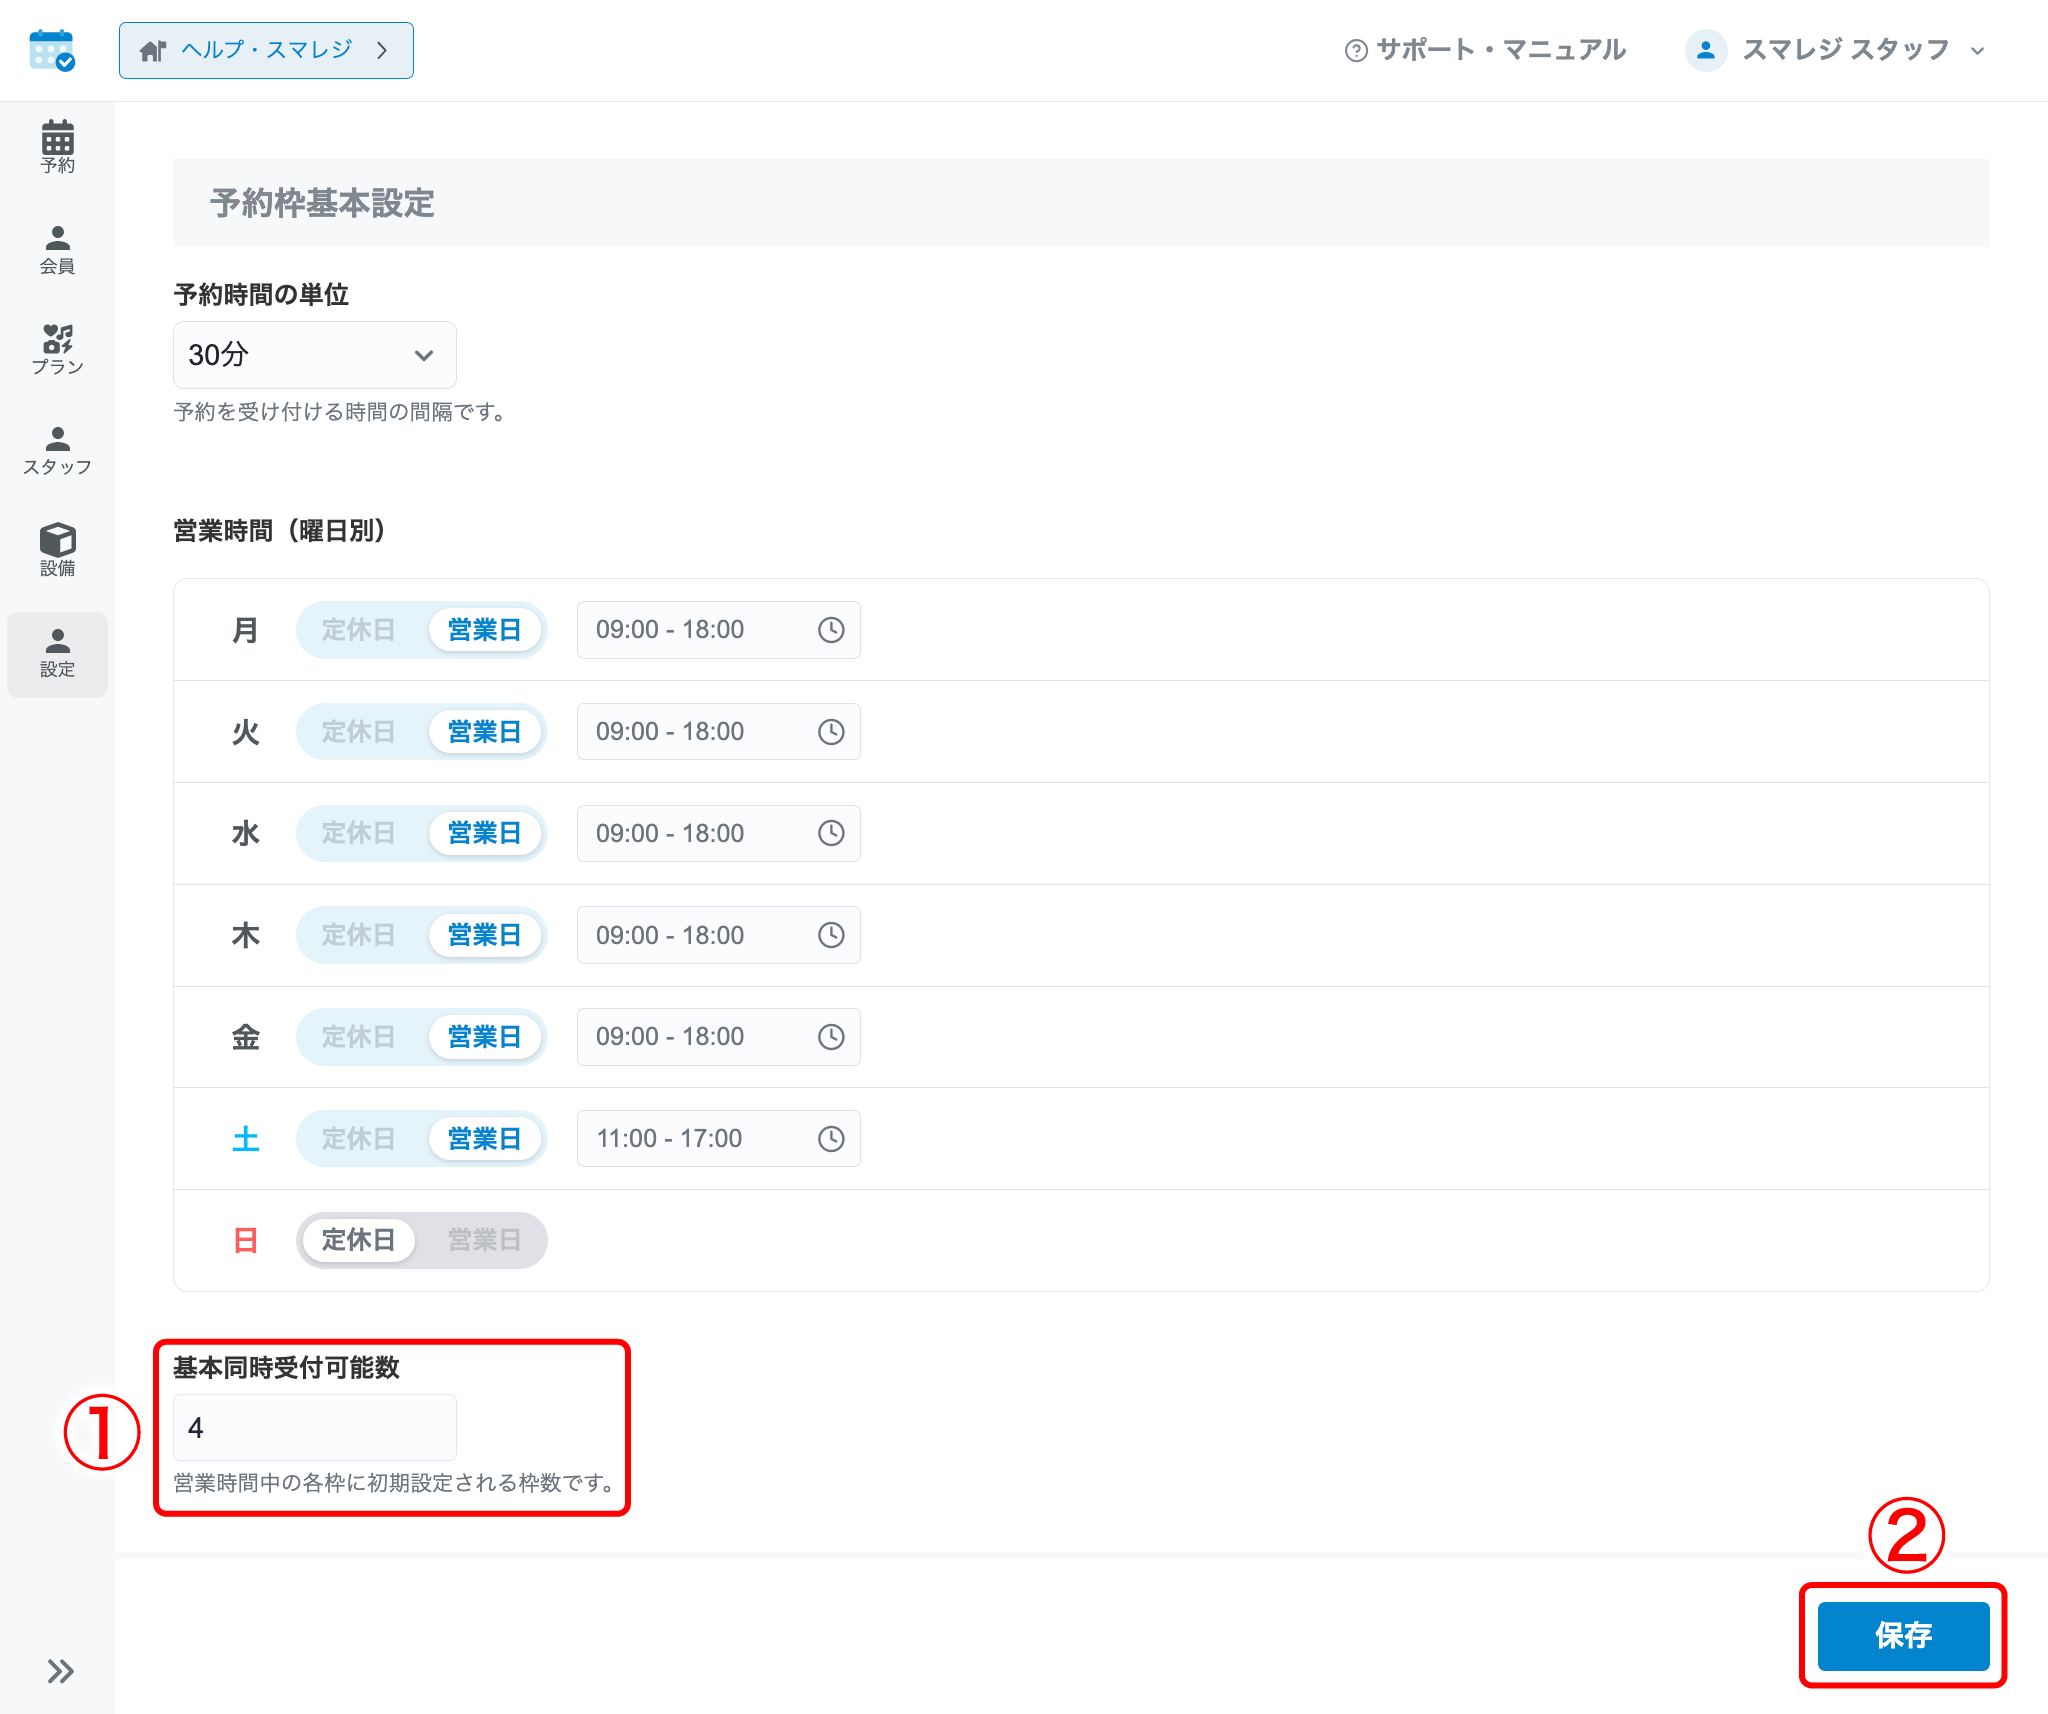The height and width of the screenshot is (1714, 2048).
Task: Open the ヘルプ・スマレジ store breadcrumb selector
Action: pyautogui.click(x=266, y=50)
